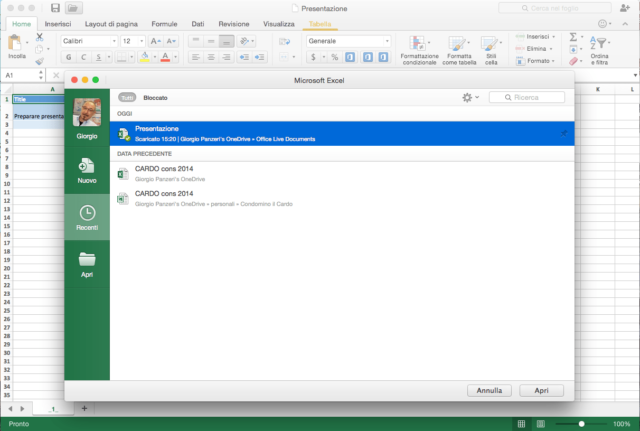640x431 pixels.
Task: Click the Ricerca search field in dialog
Action: (527, 98)
